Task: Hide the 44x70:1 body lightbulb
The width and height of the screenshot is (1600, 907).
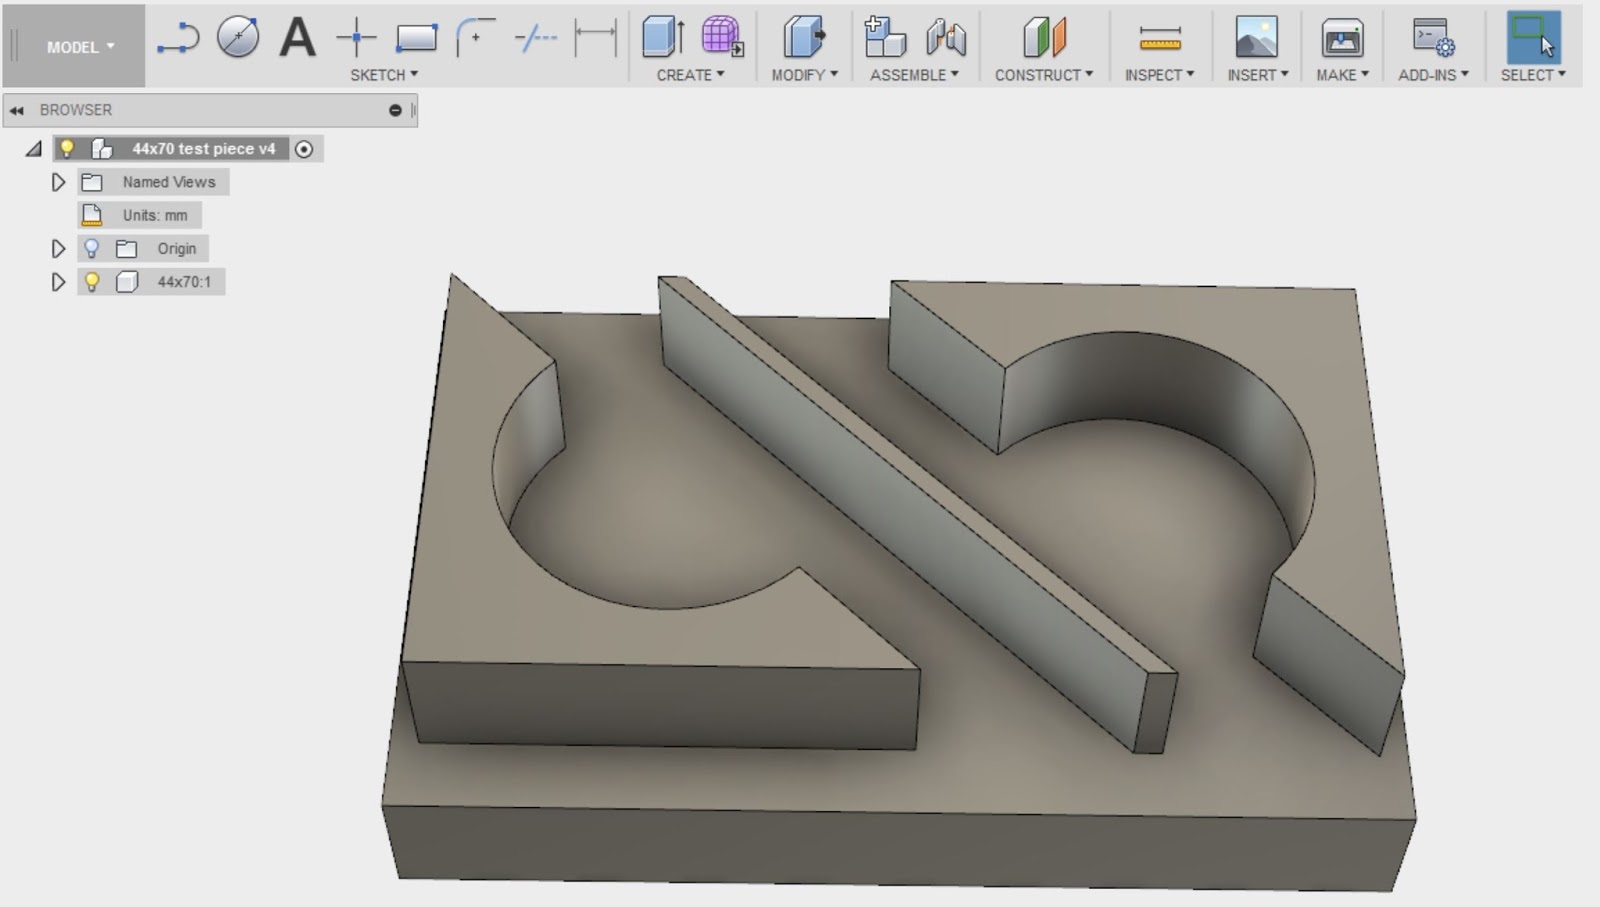Action: (93, 281)
